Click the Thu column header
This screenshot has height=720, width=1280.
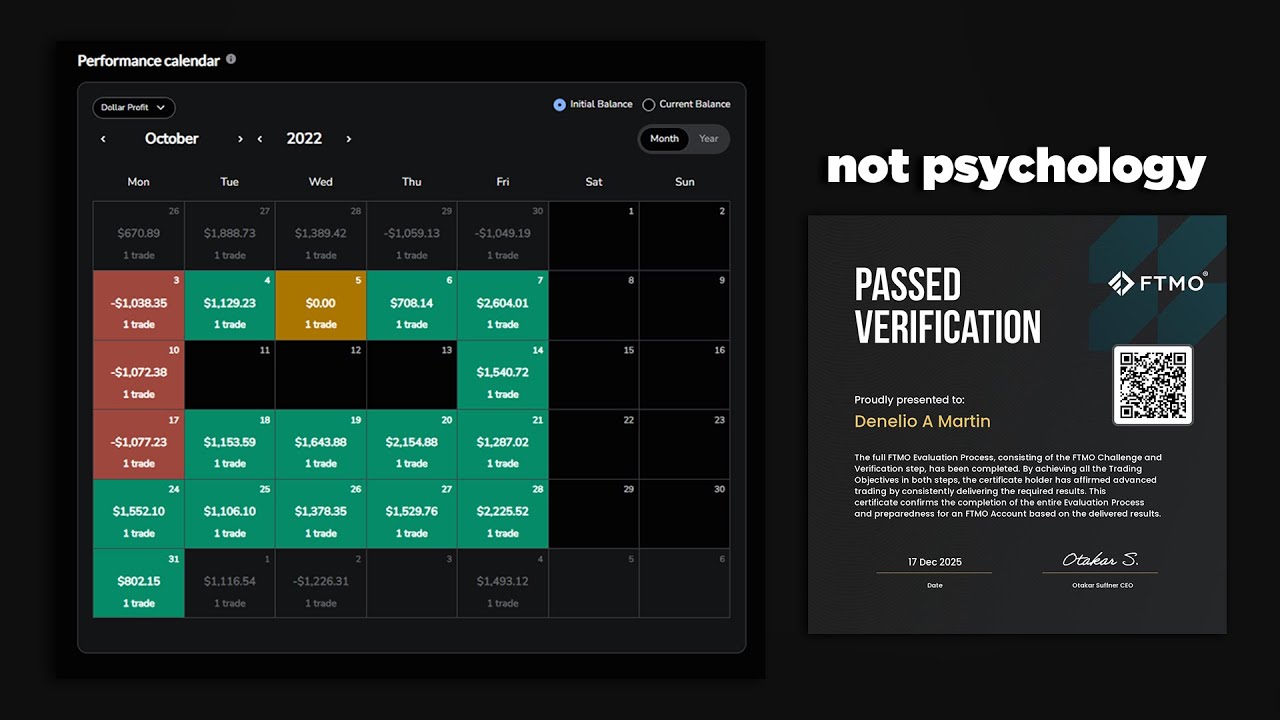point(412,182)
